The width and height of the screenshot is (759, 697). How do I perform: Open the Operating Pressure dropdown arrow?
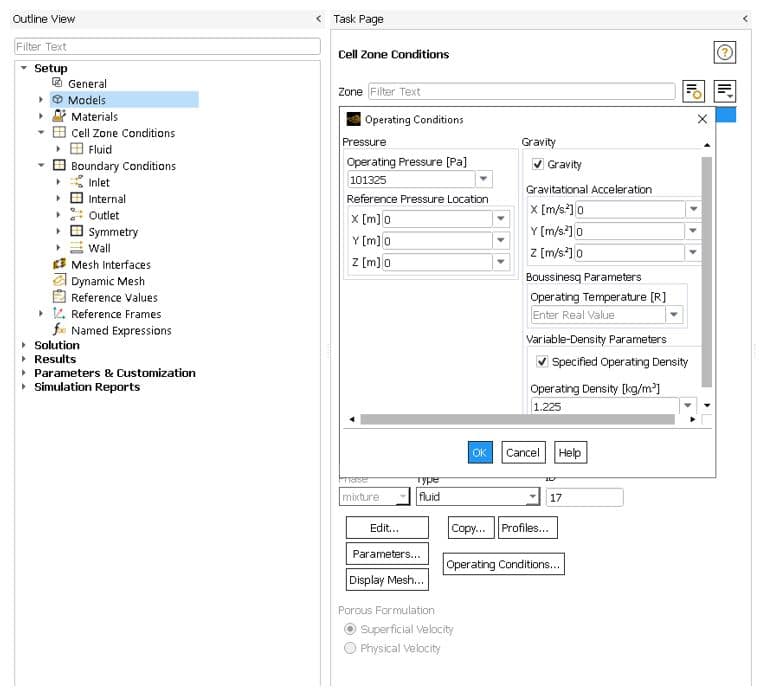click(x=484, y=180)
